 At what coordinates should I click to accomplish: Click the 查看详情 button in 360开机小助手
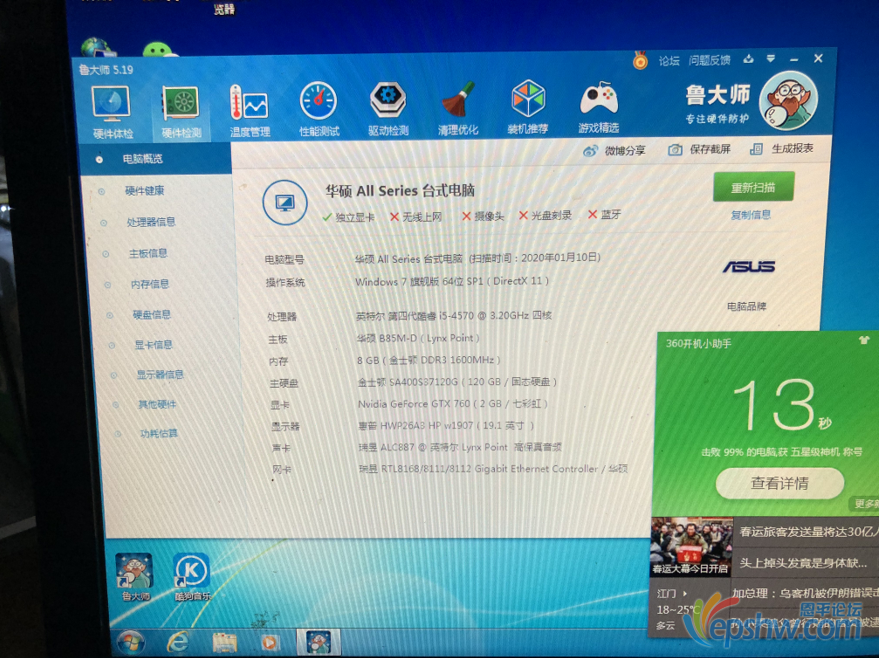780,483
